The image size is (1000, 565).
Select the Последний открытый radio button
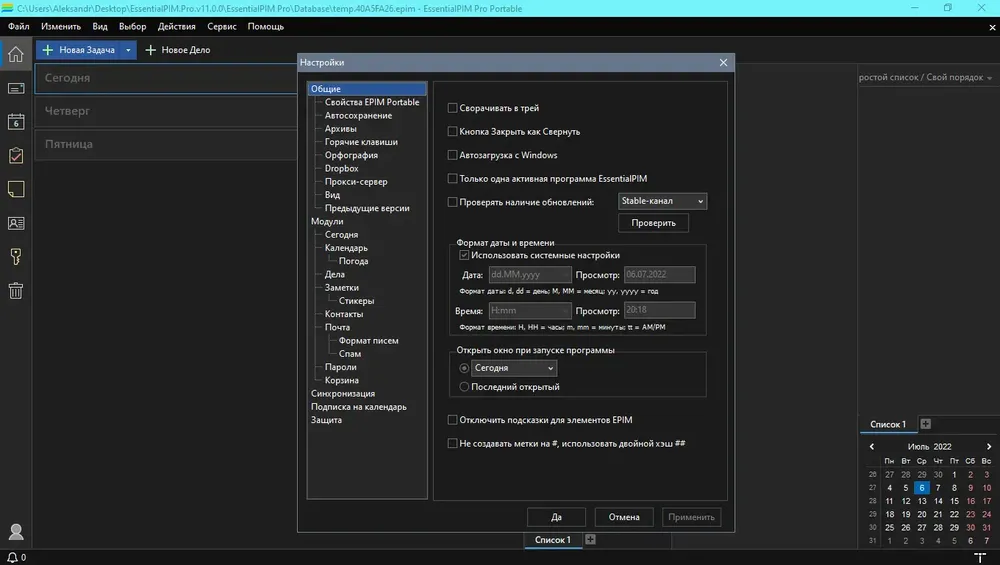click(464, 386)
